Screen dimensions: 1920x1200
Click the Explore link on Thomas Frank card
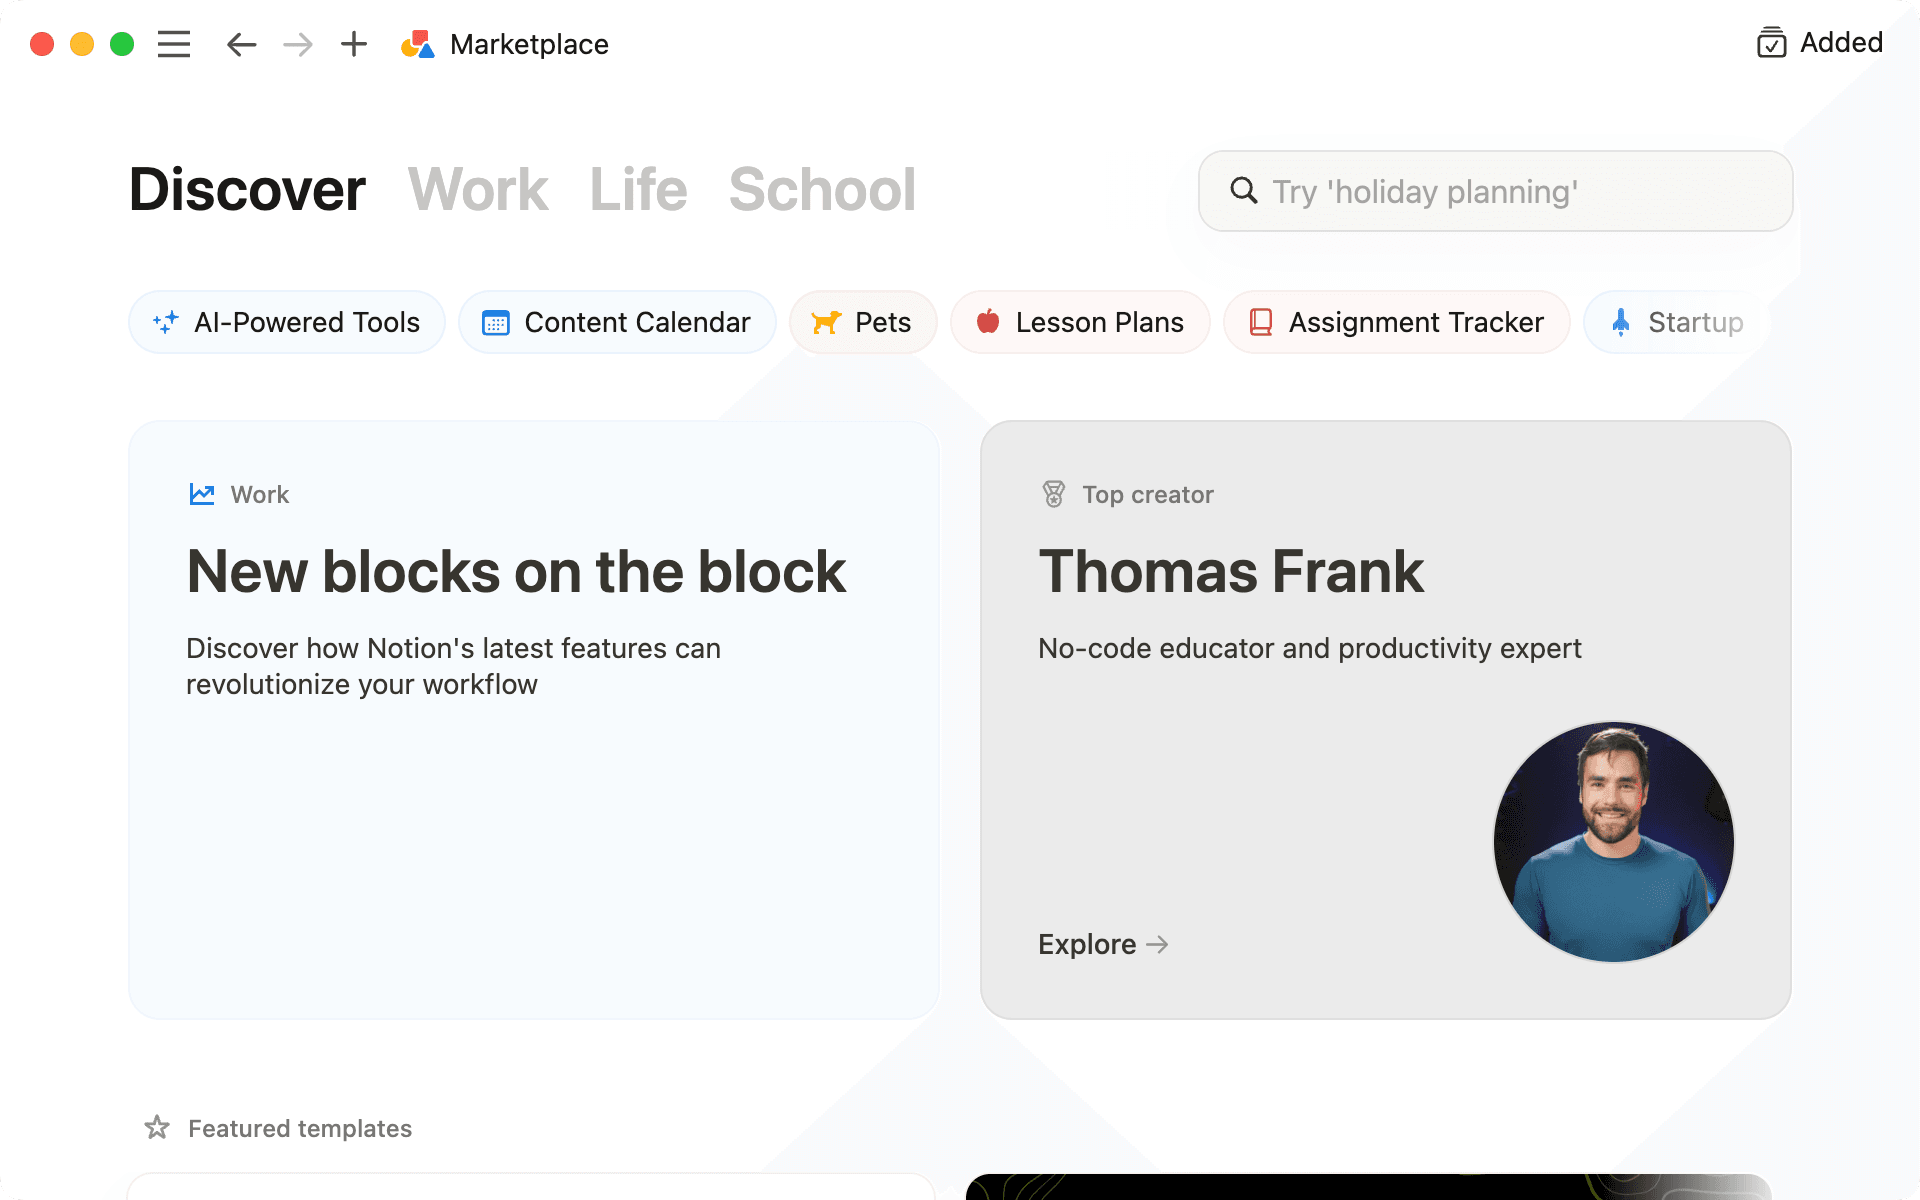click(x=1102, y=944)
